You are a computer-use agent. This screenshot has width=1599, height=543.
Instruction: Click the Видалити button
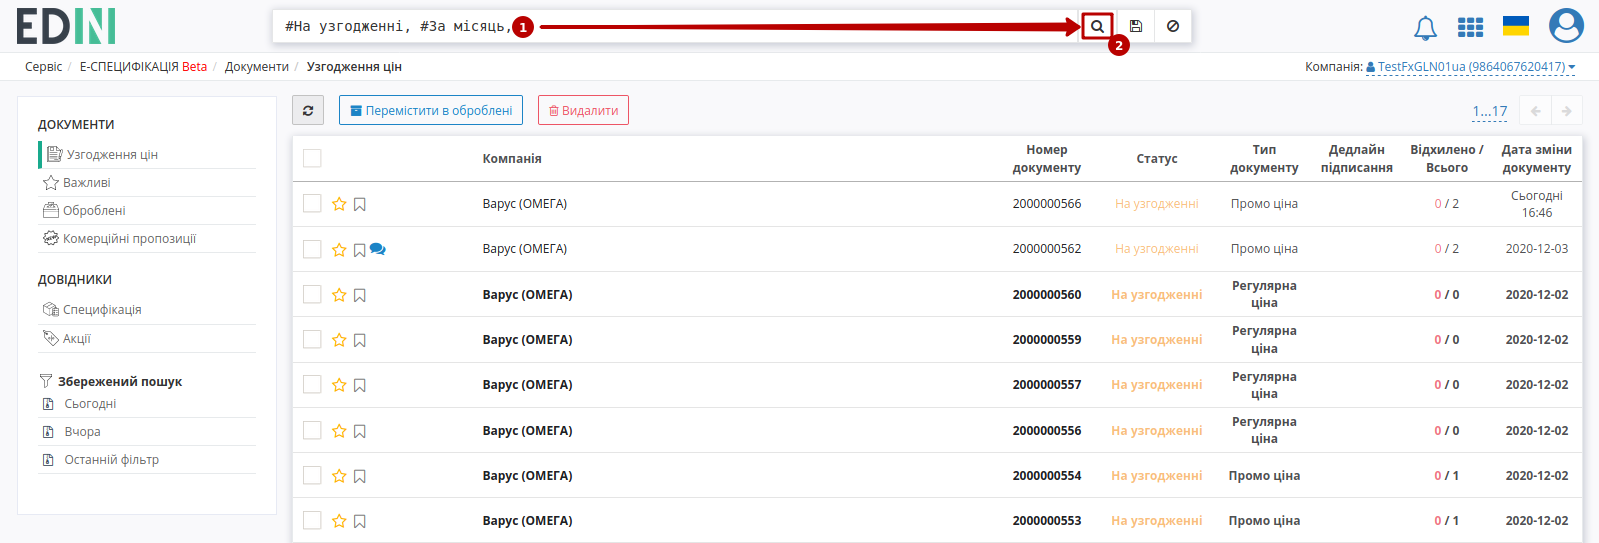[583, 111]
